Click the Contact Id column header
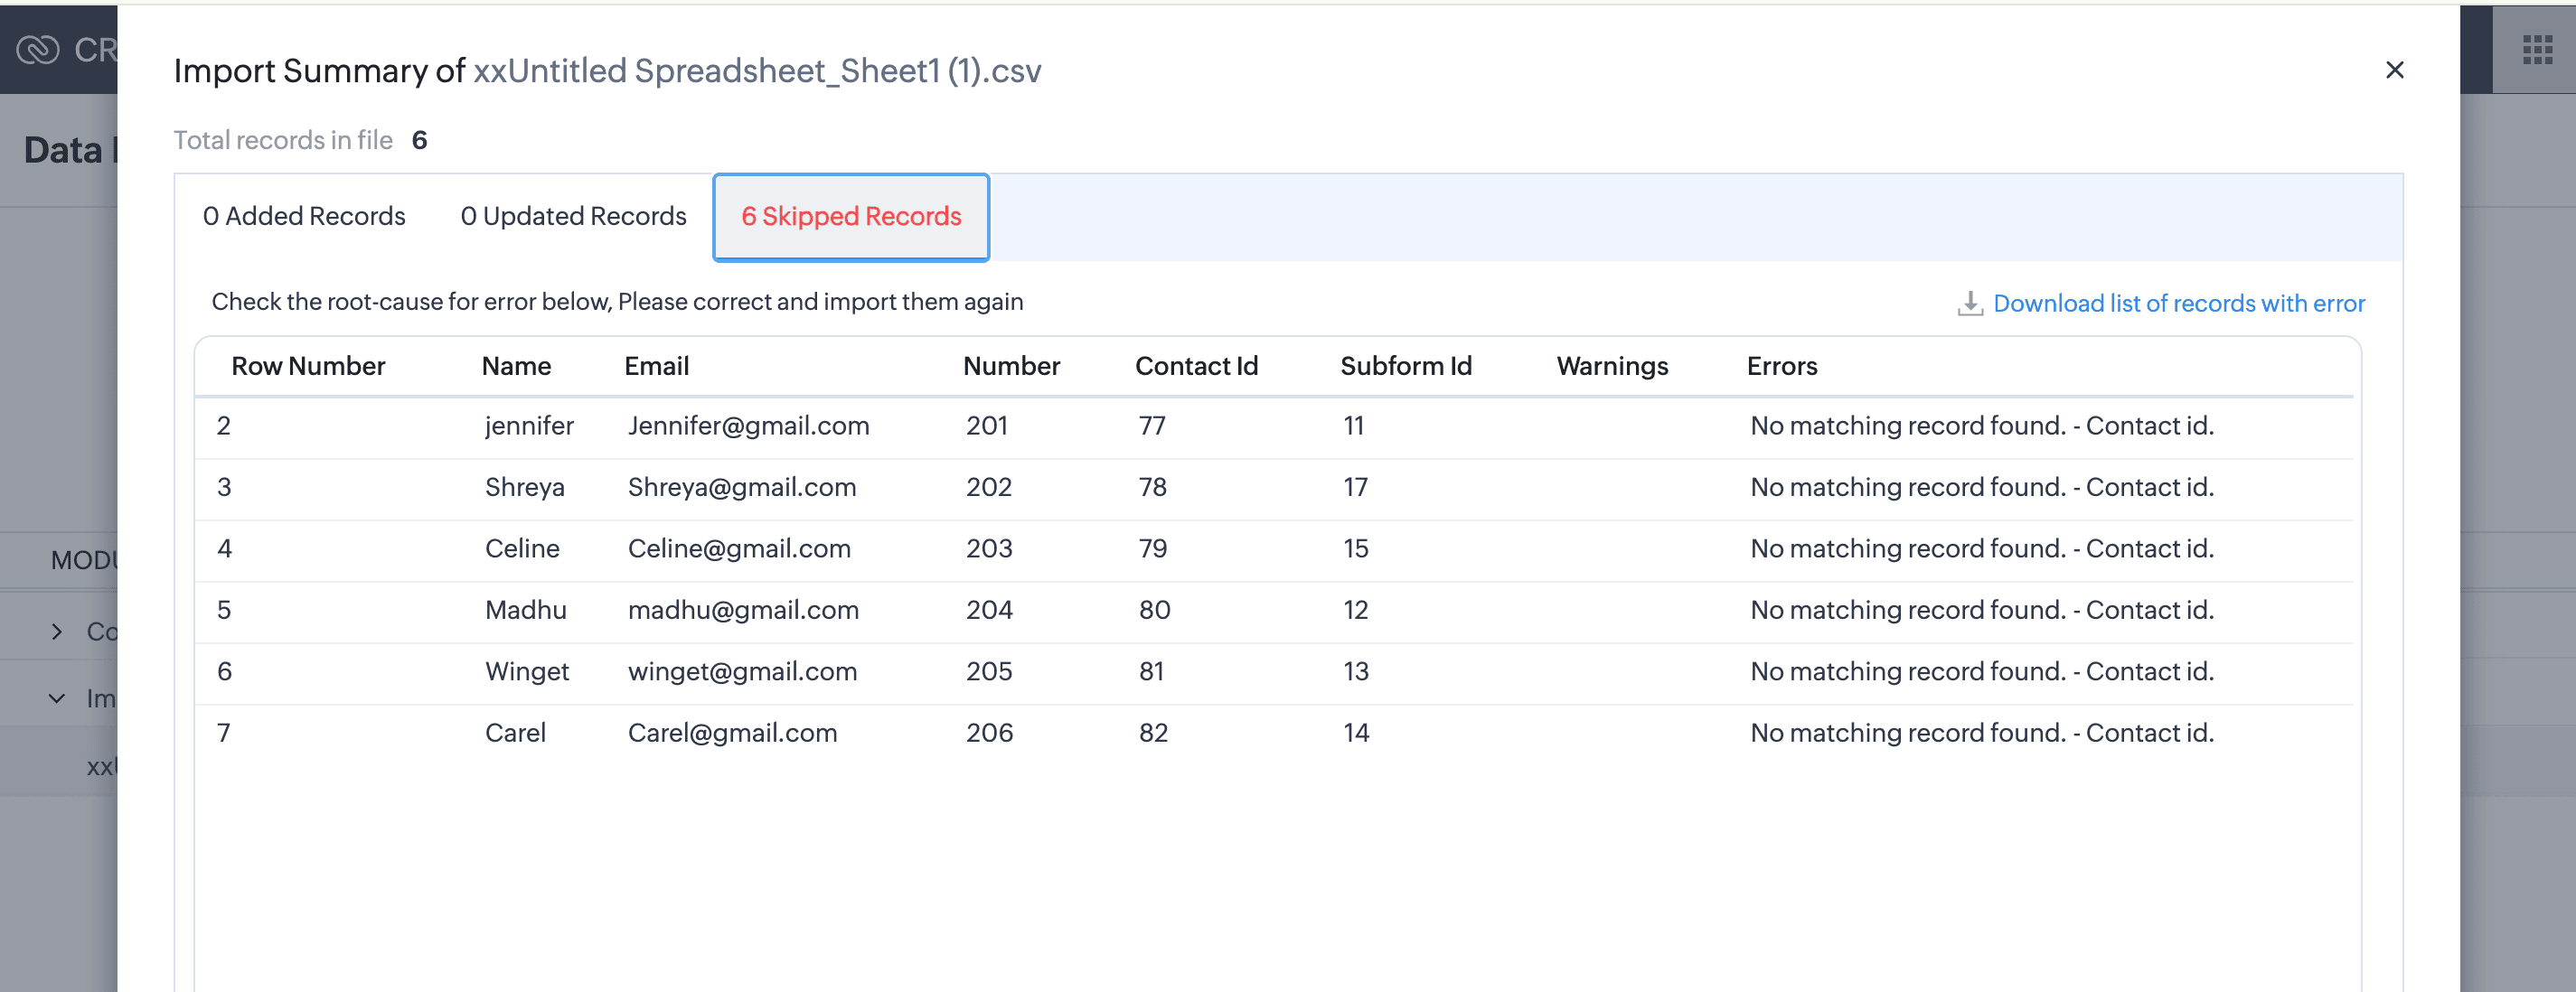Screen dimensions: 2576x992 pos(1196,366)
